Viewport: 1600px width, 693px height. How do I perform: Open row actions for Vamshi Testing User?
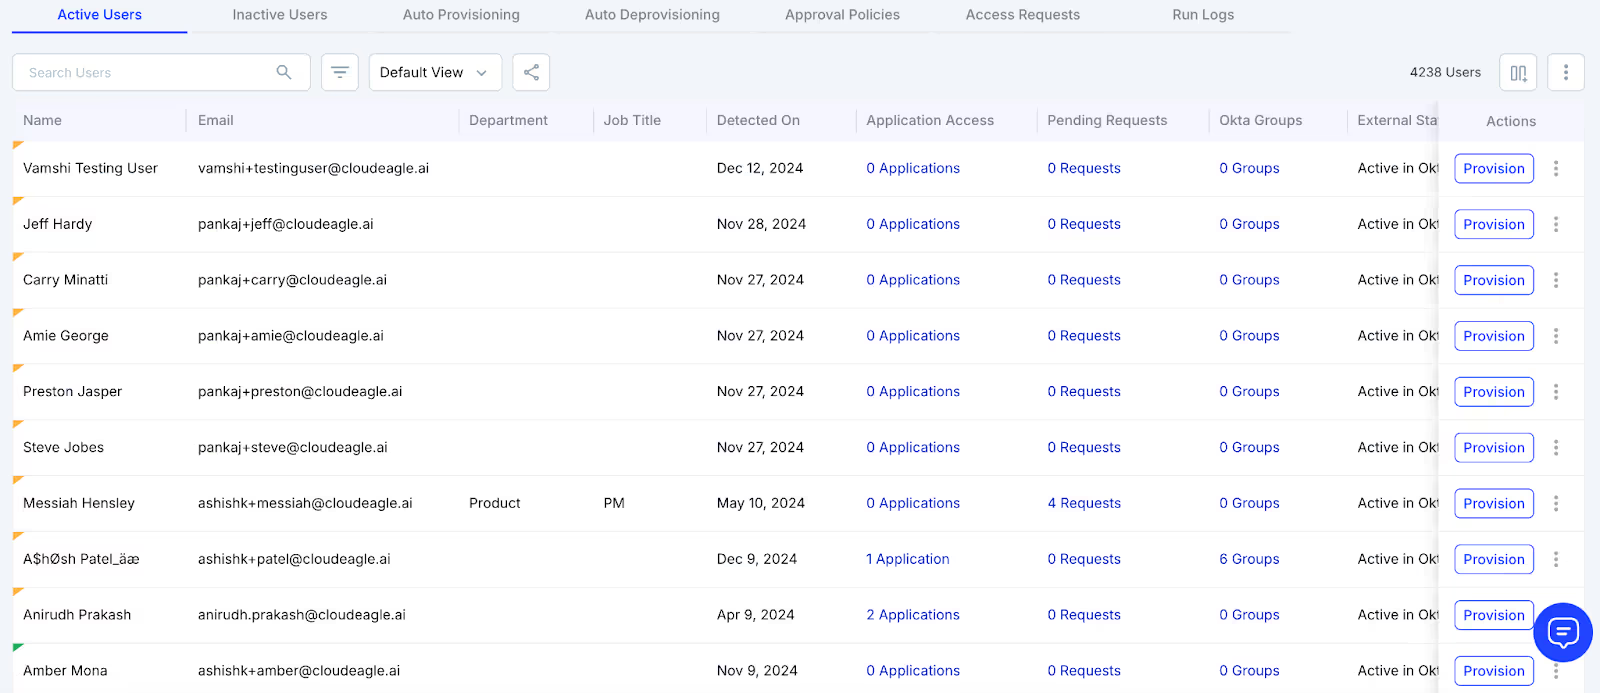click(1556, 168)
